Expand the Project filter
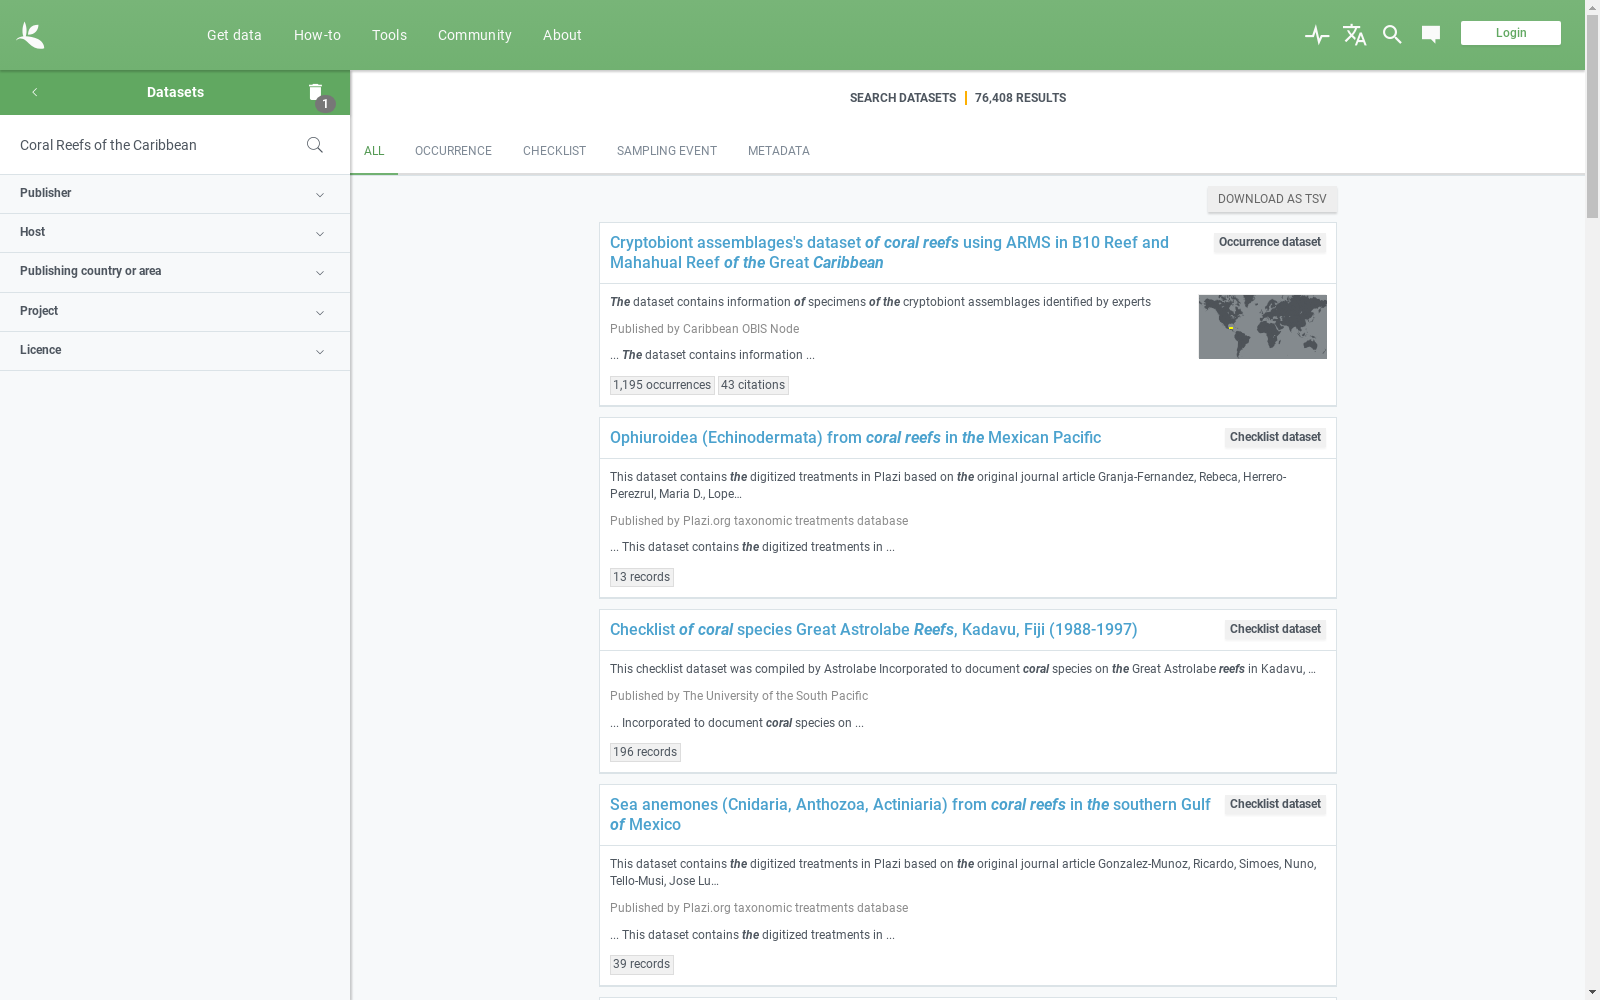 [175, 312]
